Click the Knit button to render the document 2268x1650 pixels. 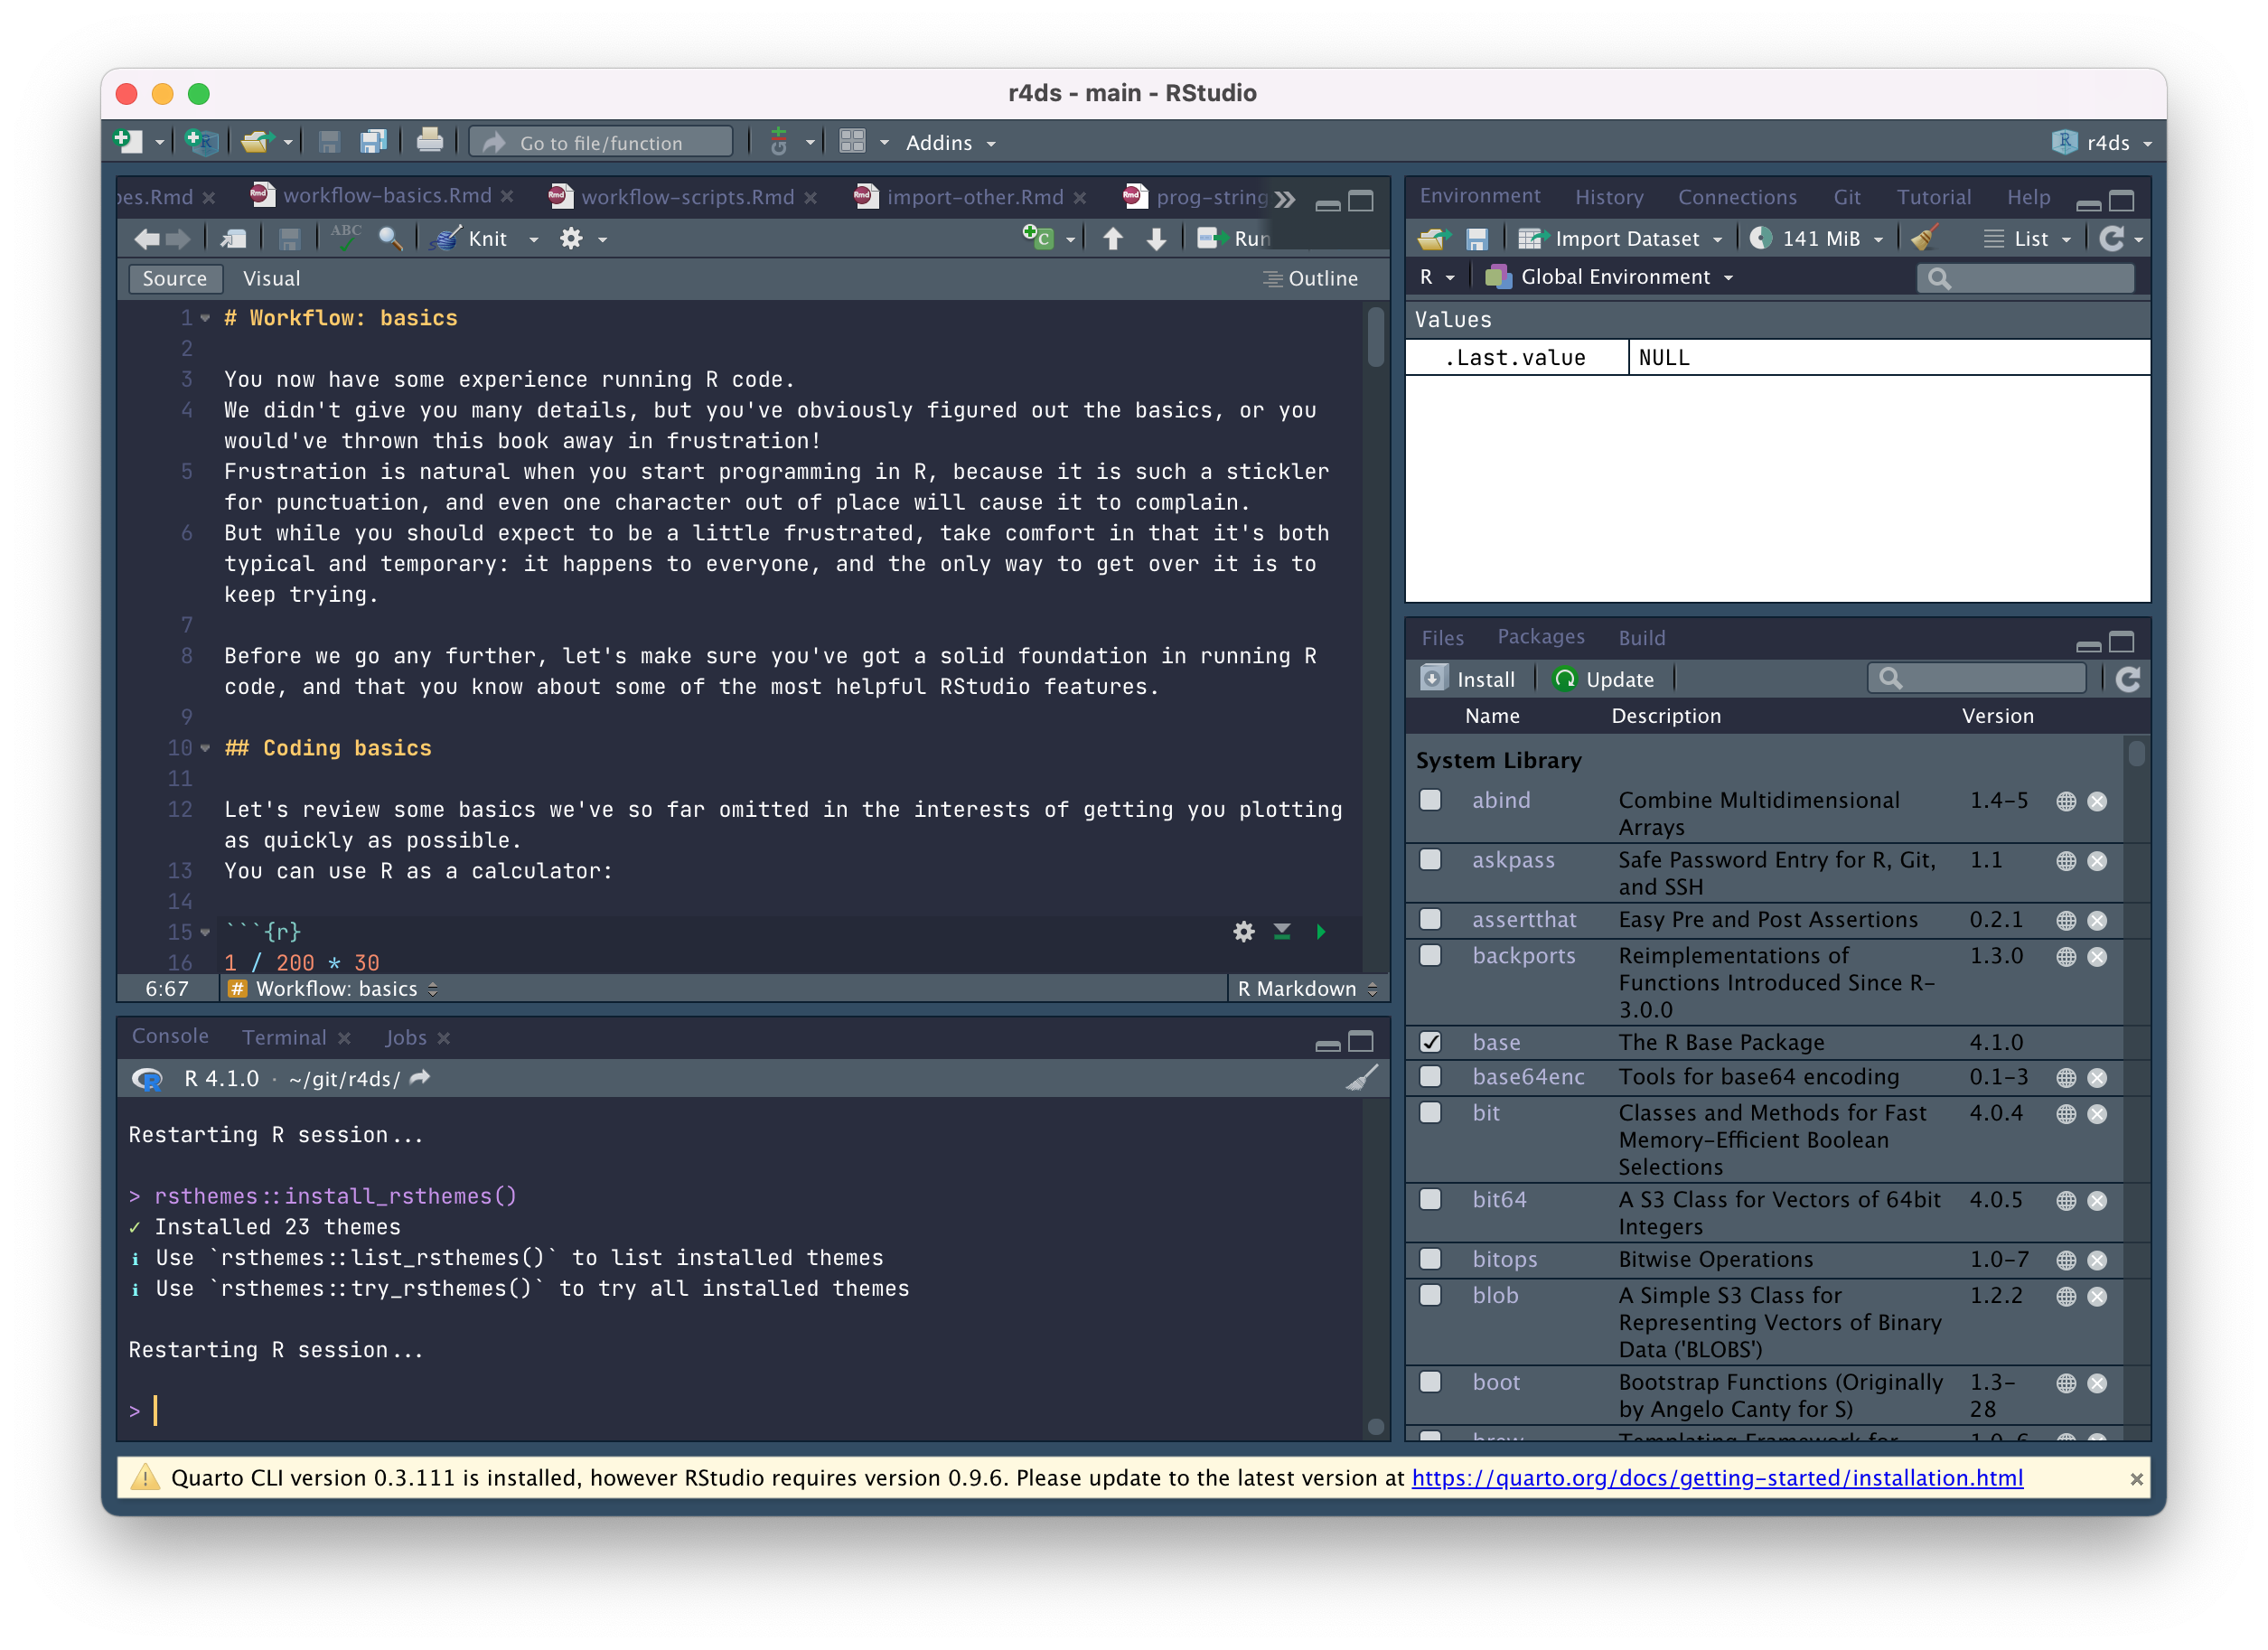[x=483, y=238]
